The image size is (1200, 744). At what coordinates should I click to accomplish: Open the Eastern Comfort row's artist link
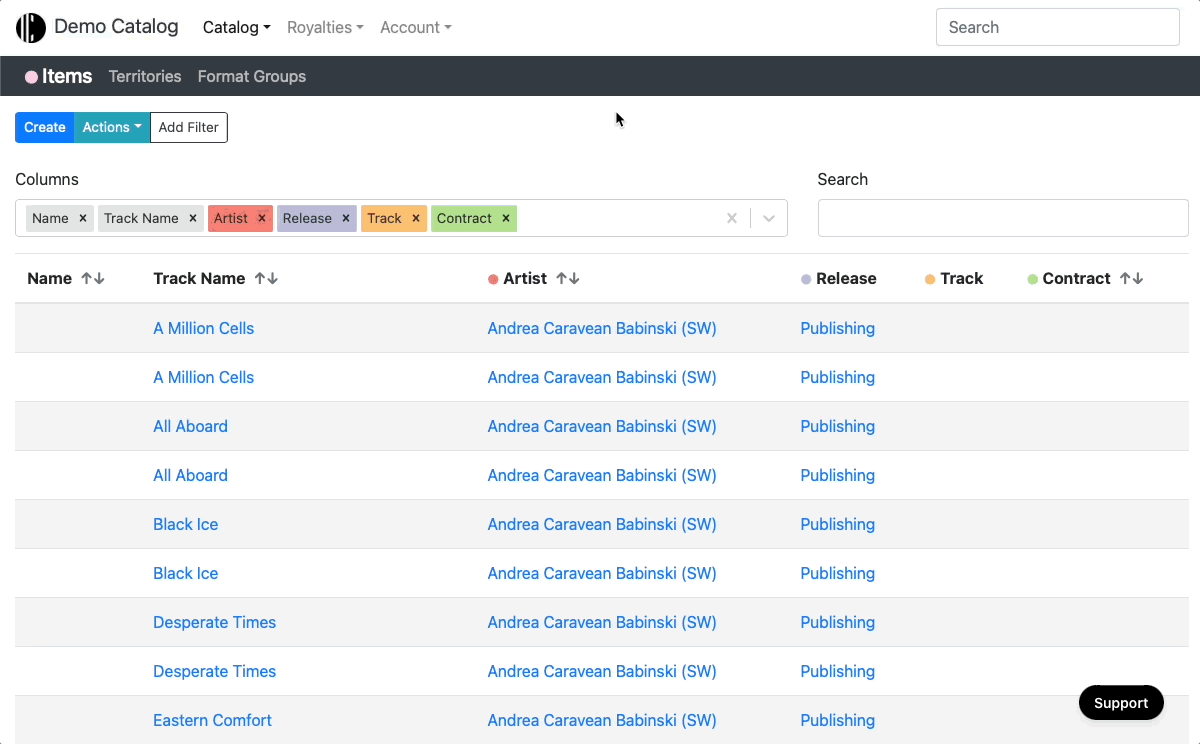(x=602, y=720)
